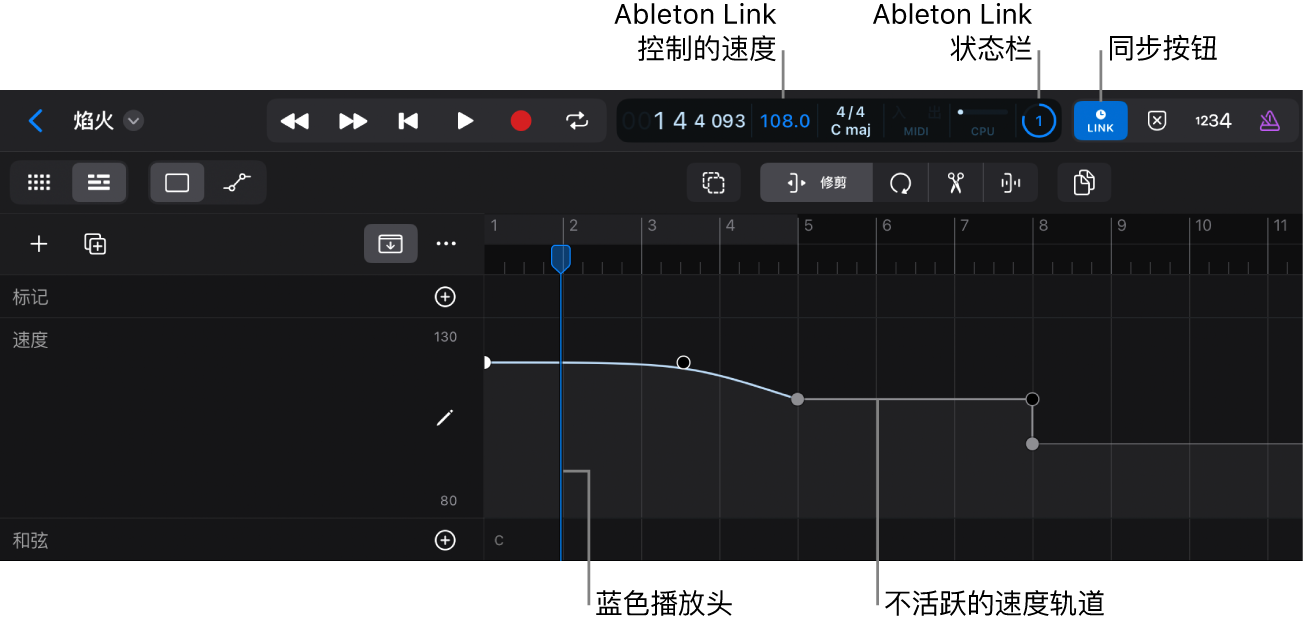
Task: Toggle the 1234 count-in
Action: pos(1213,120)
